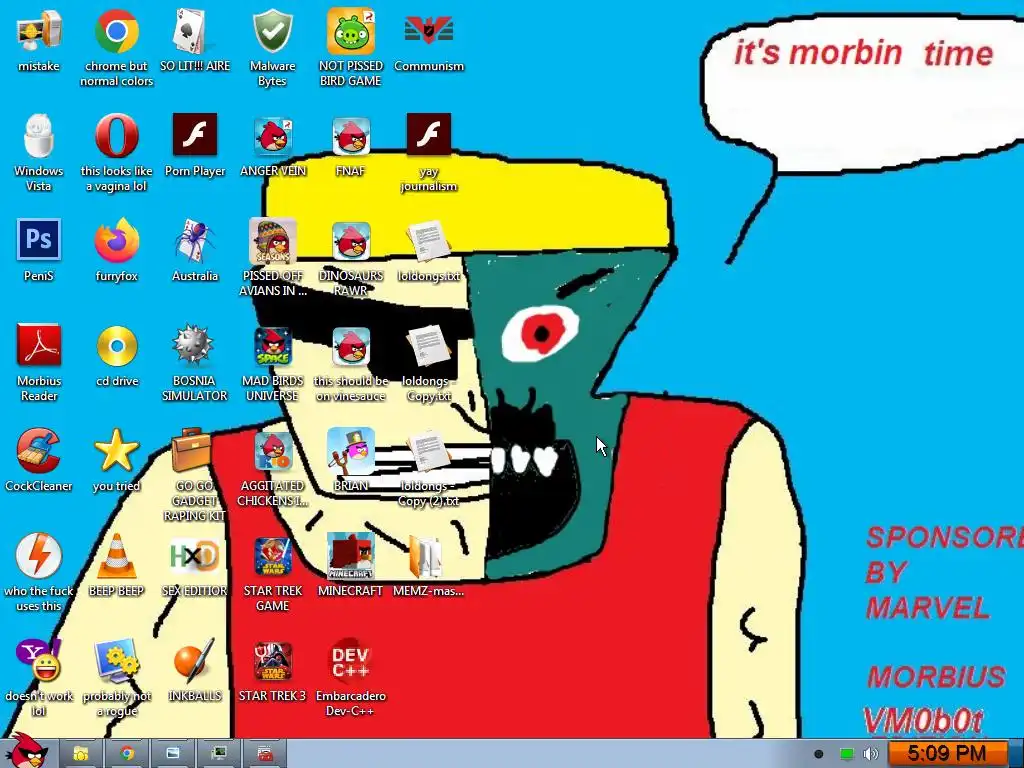Open the red bird Start button
This screenshot has width=1024, height=768.
[x=27, y=751]
